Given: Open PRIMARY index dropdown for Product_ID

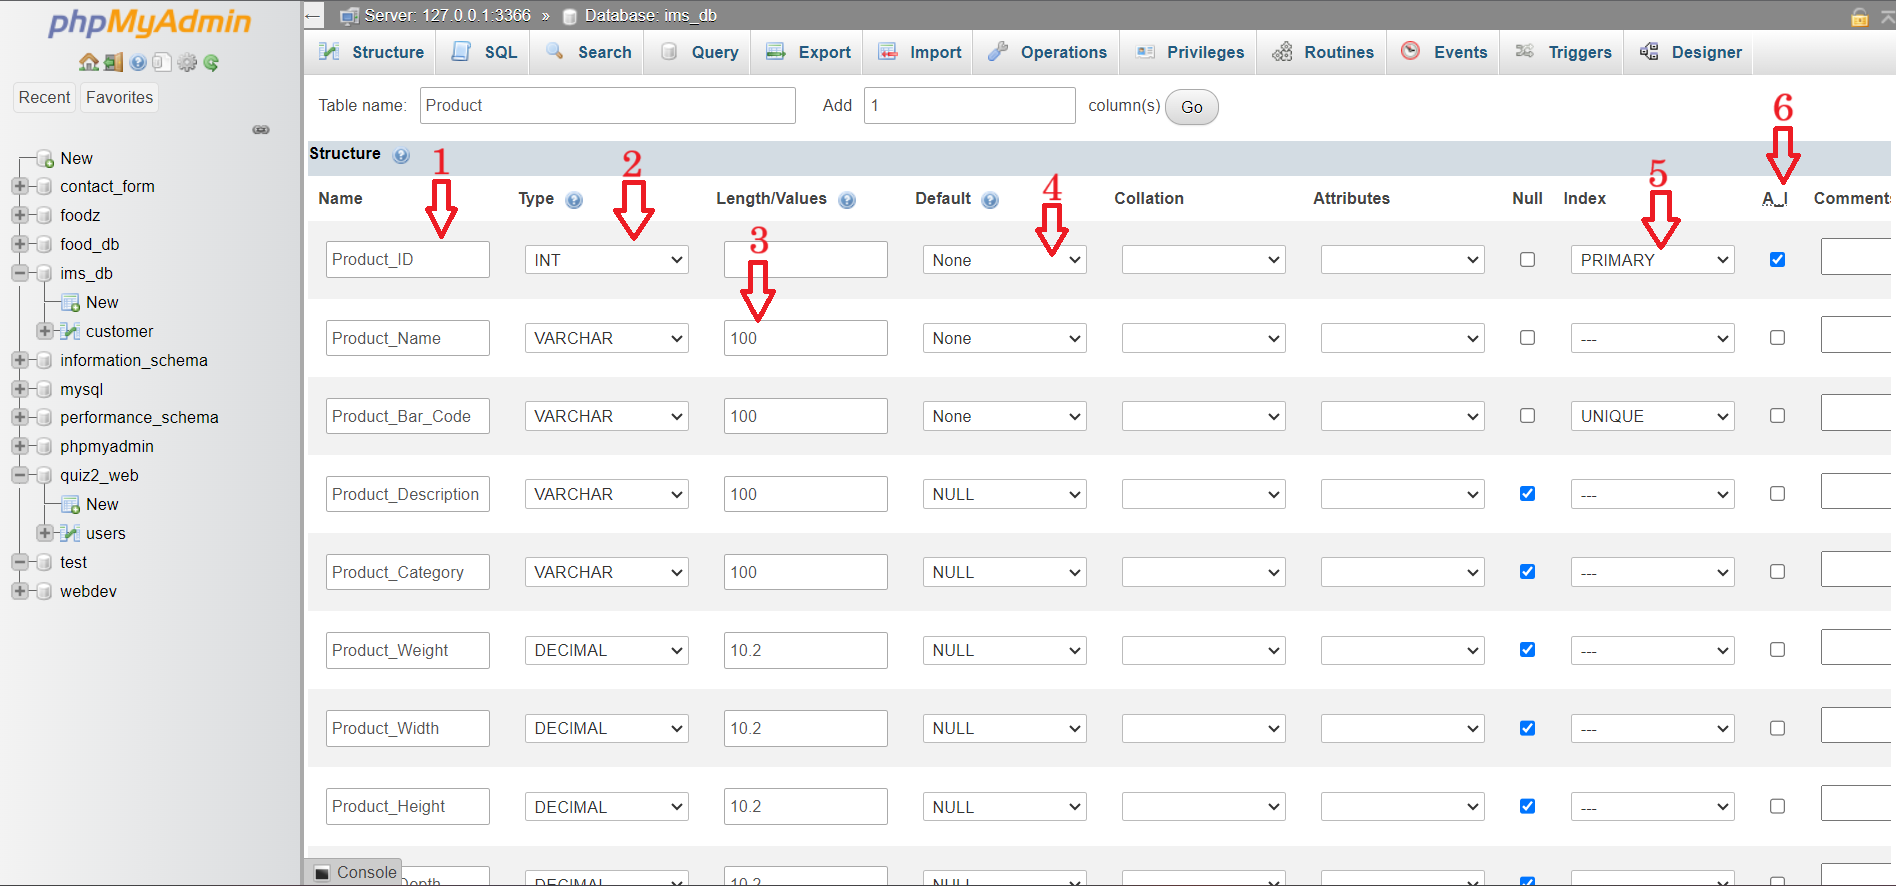Looking at the screenshot, I should [x=1653, y=260].
